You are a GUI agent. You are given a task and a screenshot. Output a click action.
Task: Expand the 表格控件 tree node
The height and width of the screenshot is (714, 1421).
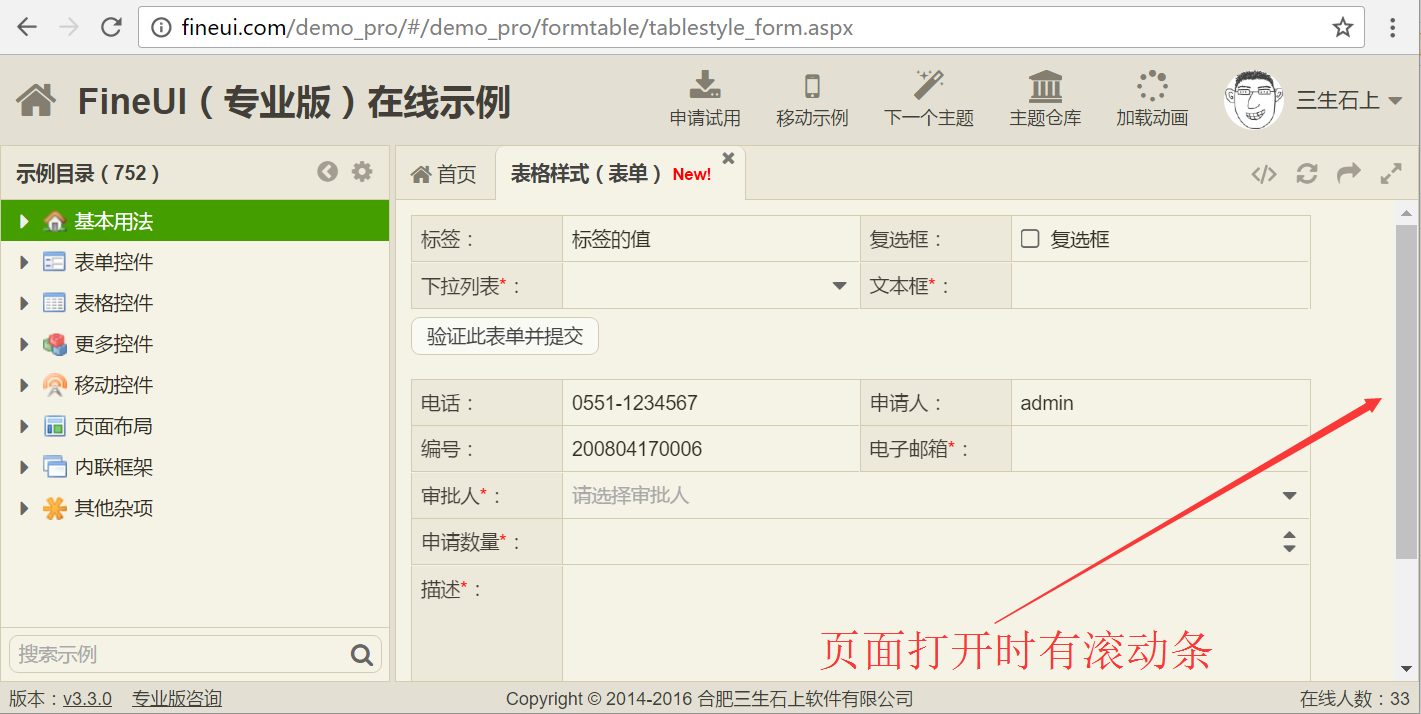click(x=24, y=303)
